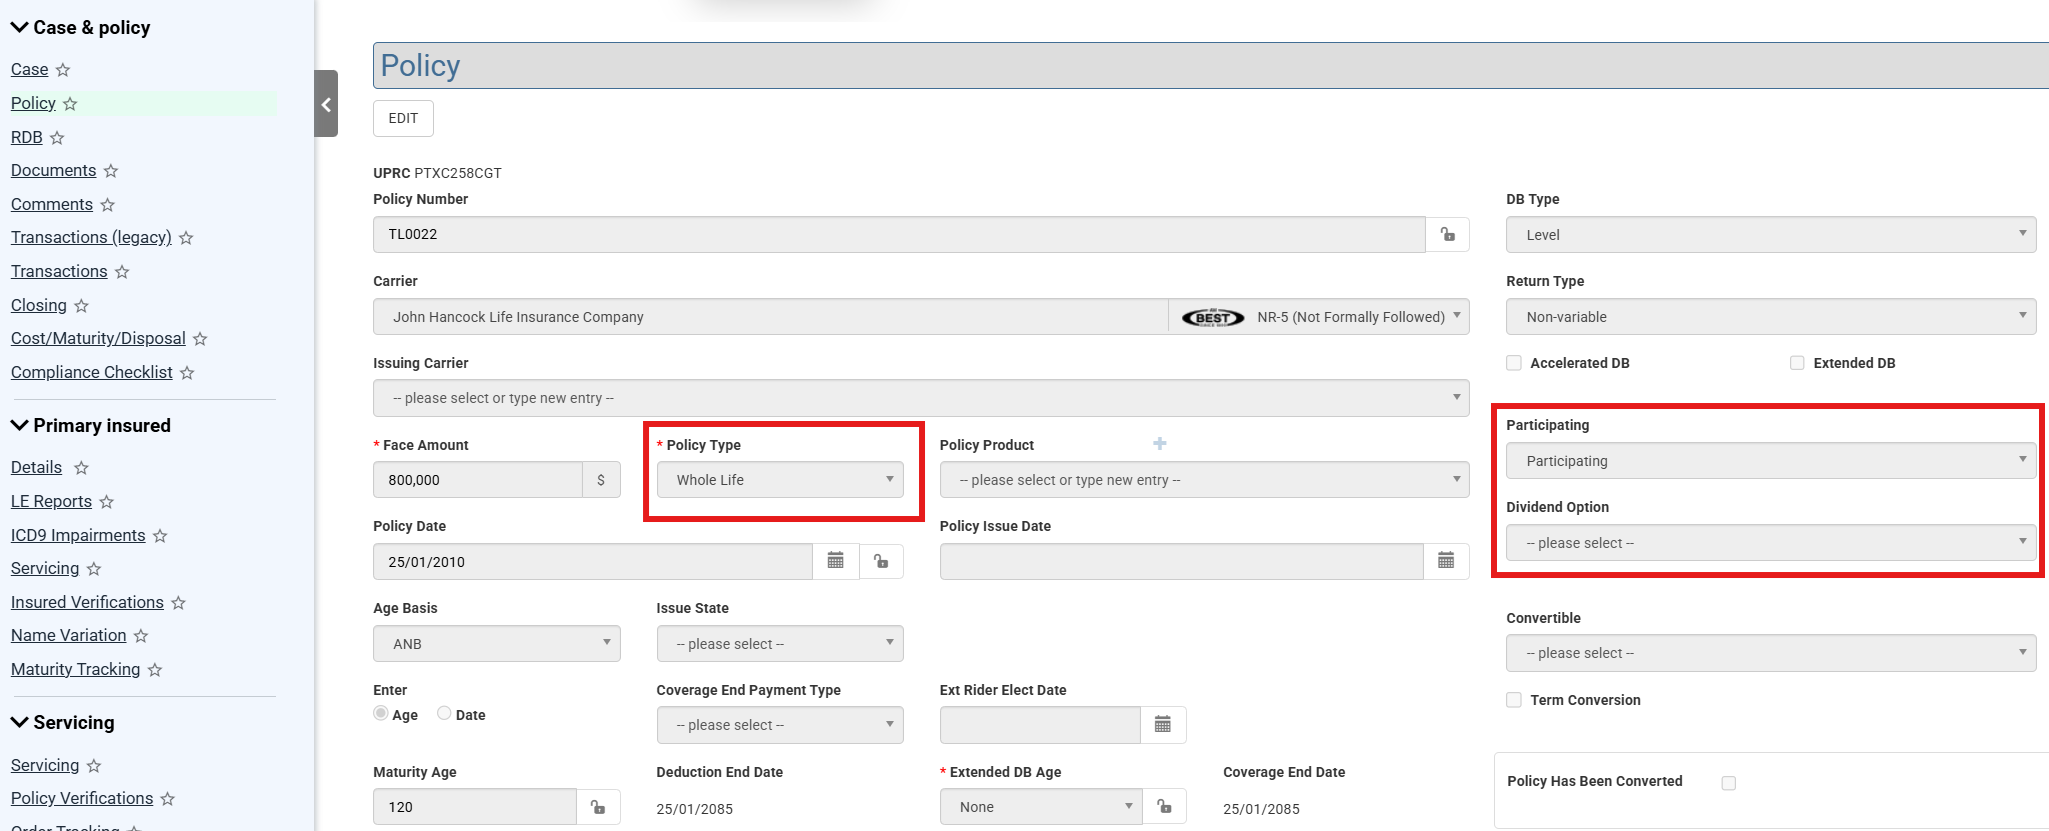Image resolution: width=2049 pixels, height=831 pixels.
Task: Click into the Face Amount field
Action: [x=478, y=480]
